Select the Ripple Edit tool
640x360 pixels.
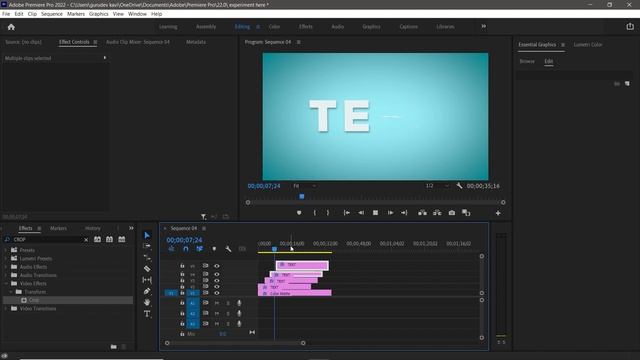pos(147,257)
